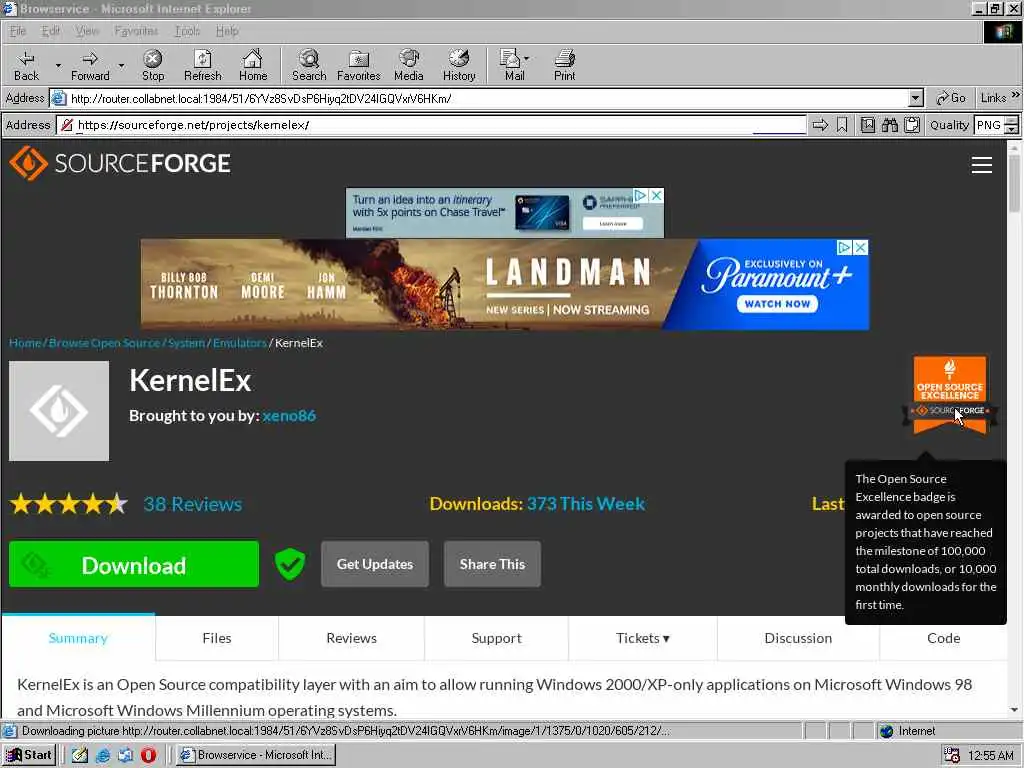Viewport: 1024px width, 768px height.
Task: Go to the Home page icon
Action: tap(253, 65)
